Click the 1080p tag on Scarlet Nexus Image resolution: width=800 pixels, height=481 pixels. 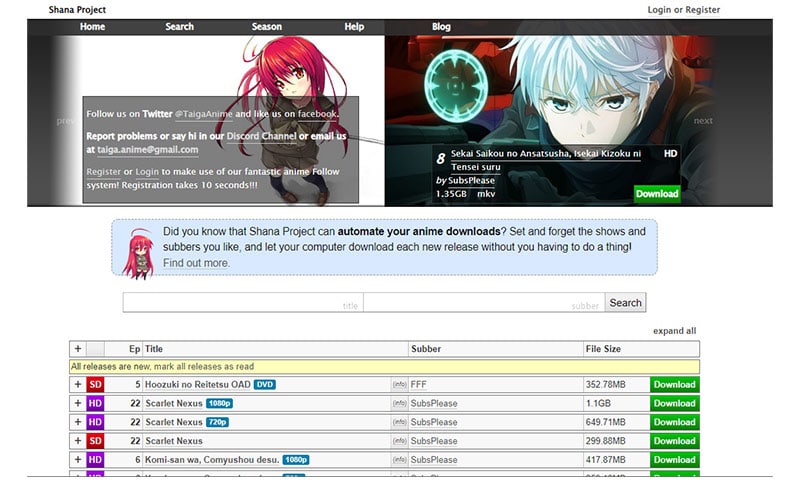[219, 403]
